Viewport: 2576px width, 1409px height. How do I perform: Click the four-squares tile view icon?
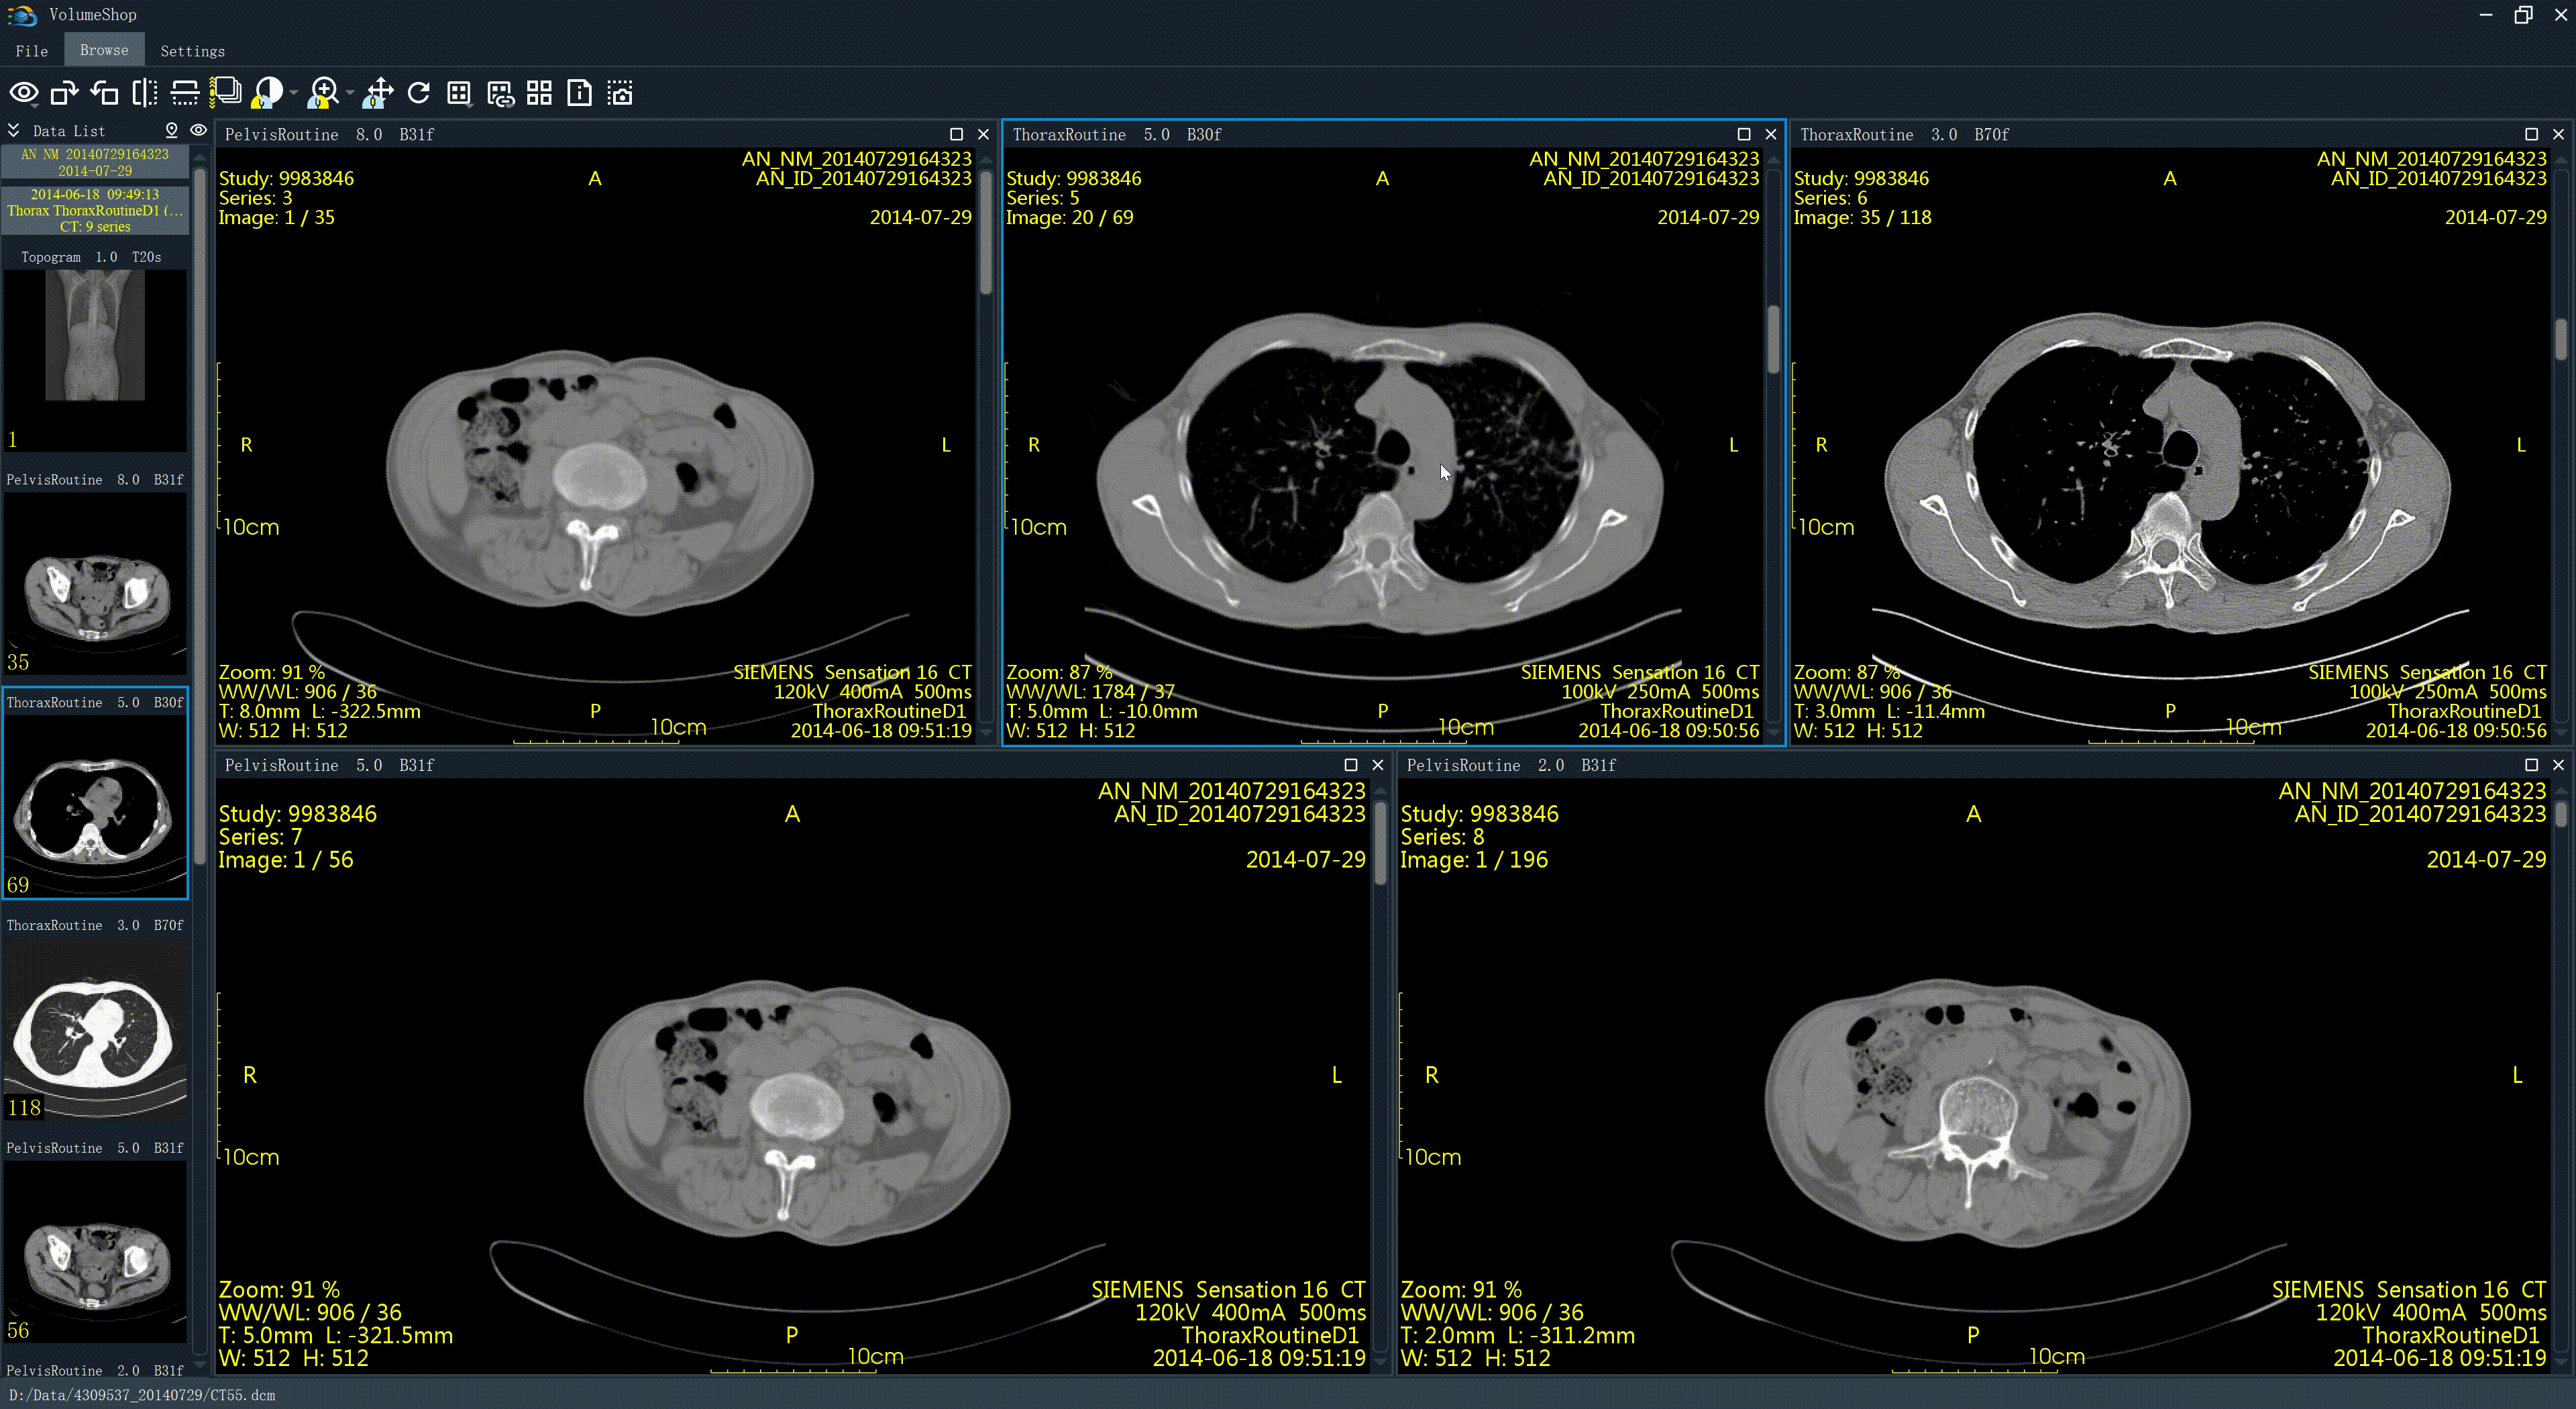point(539,93)
